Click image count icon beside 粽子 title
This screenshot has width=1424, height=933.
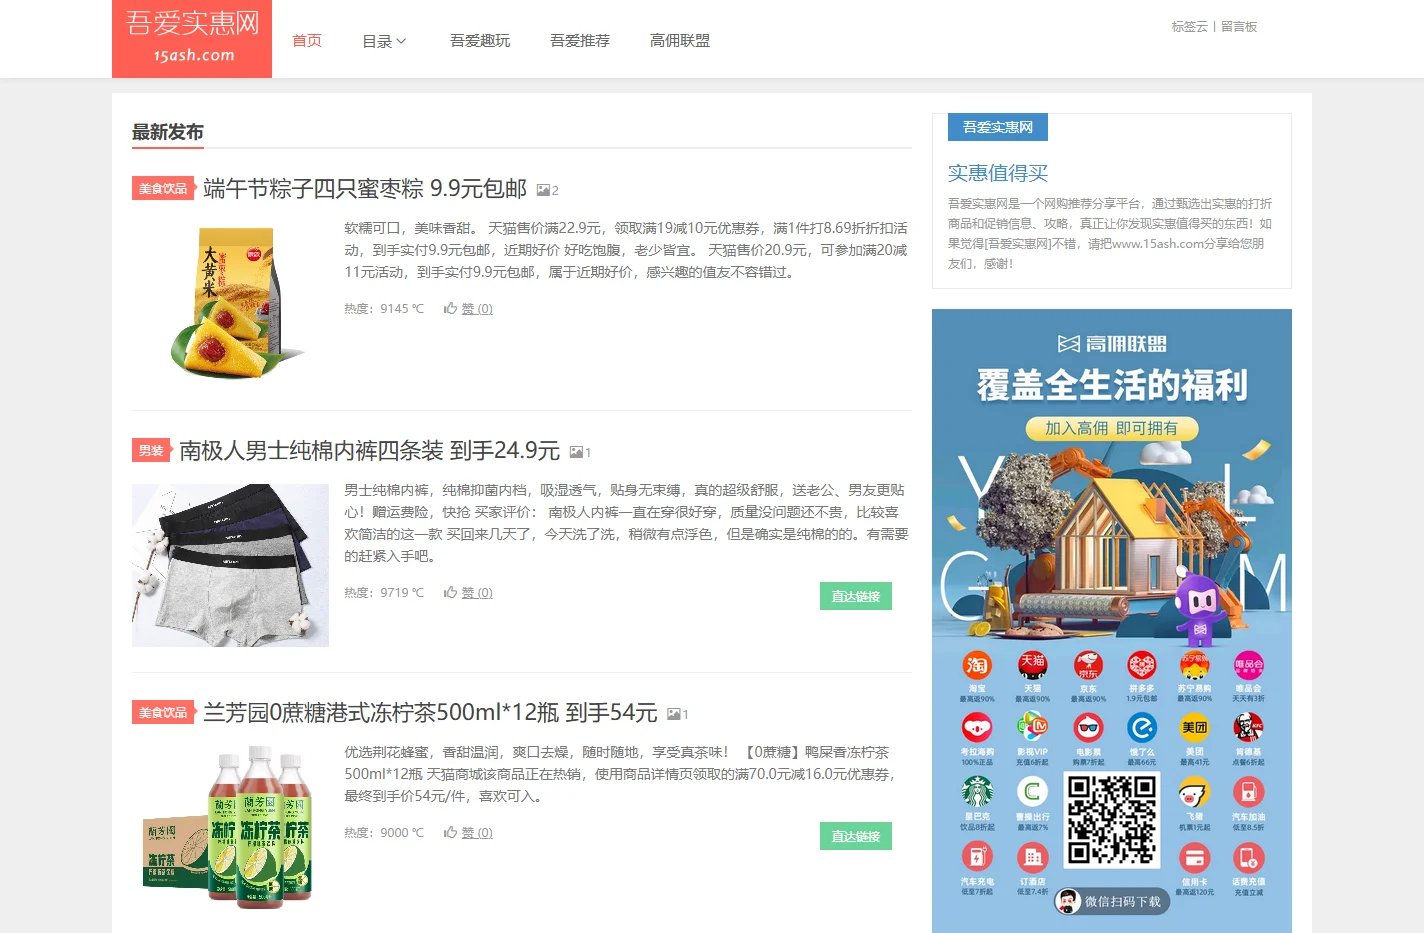[x=543, y=190]
